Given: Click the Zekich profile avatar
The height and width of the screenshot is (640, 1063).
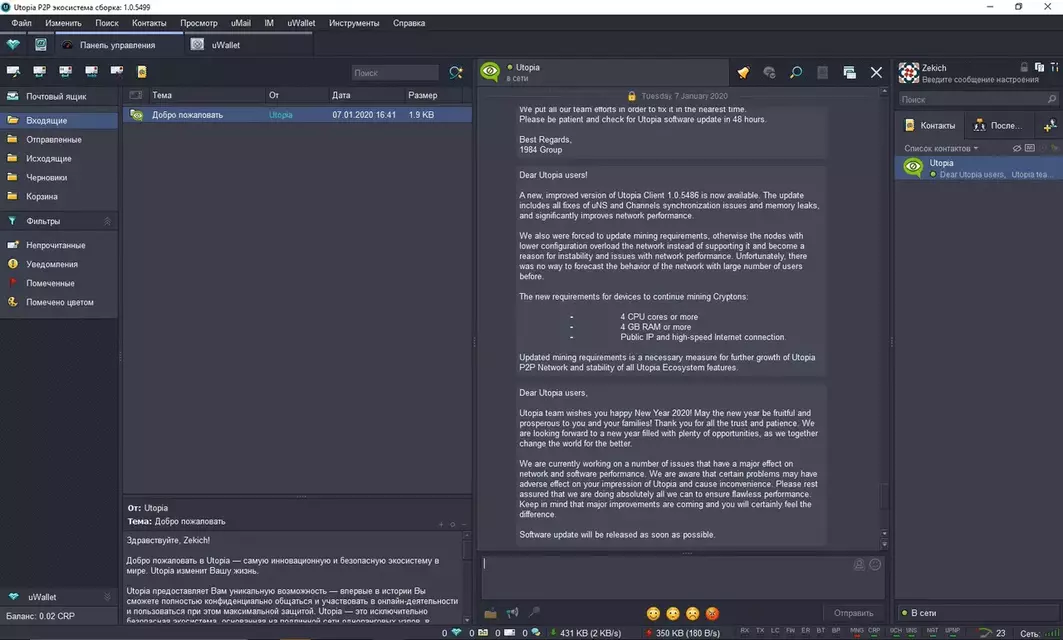Looking at the screenshot, I should (908, 73).
